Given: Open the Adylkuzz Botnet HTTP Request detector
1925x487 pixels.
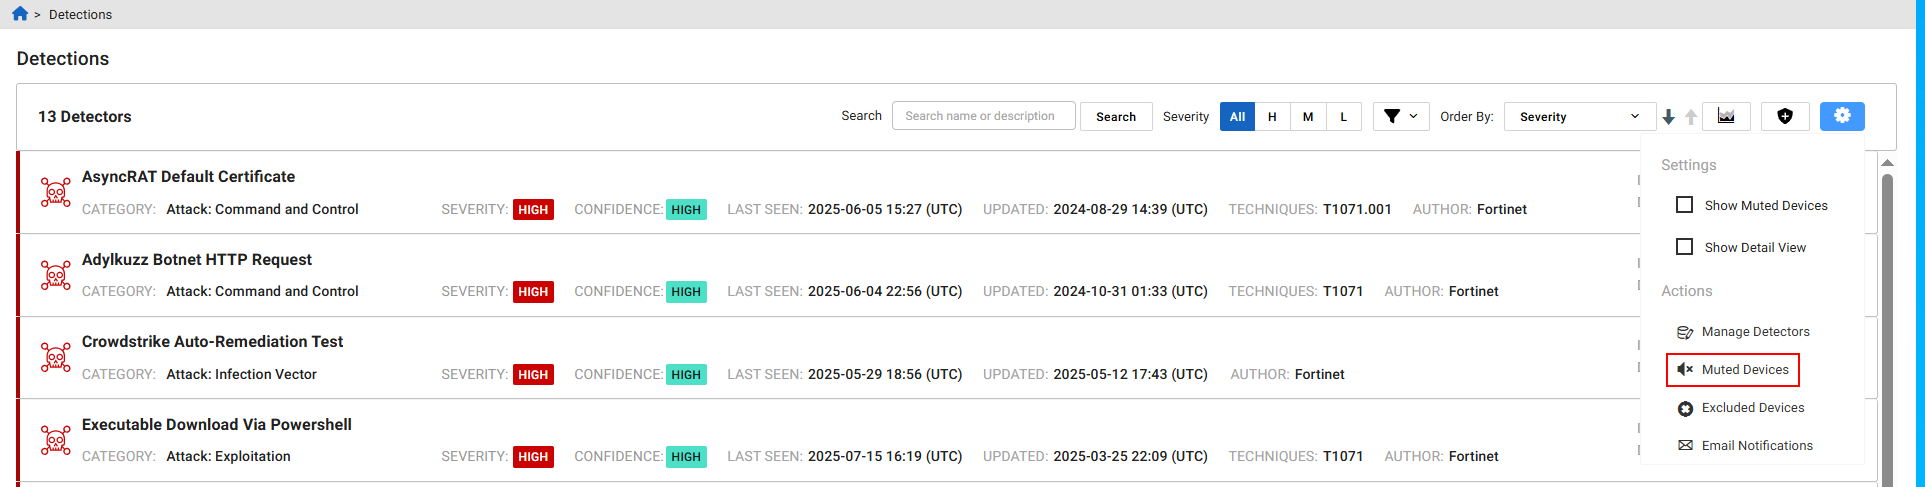Looking at the screenshot, I should (197, 260).
